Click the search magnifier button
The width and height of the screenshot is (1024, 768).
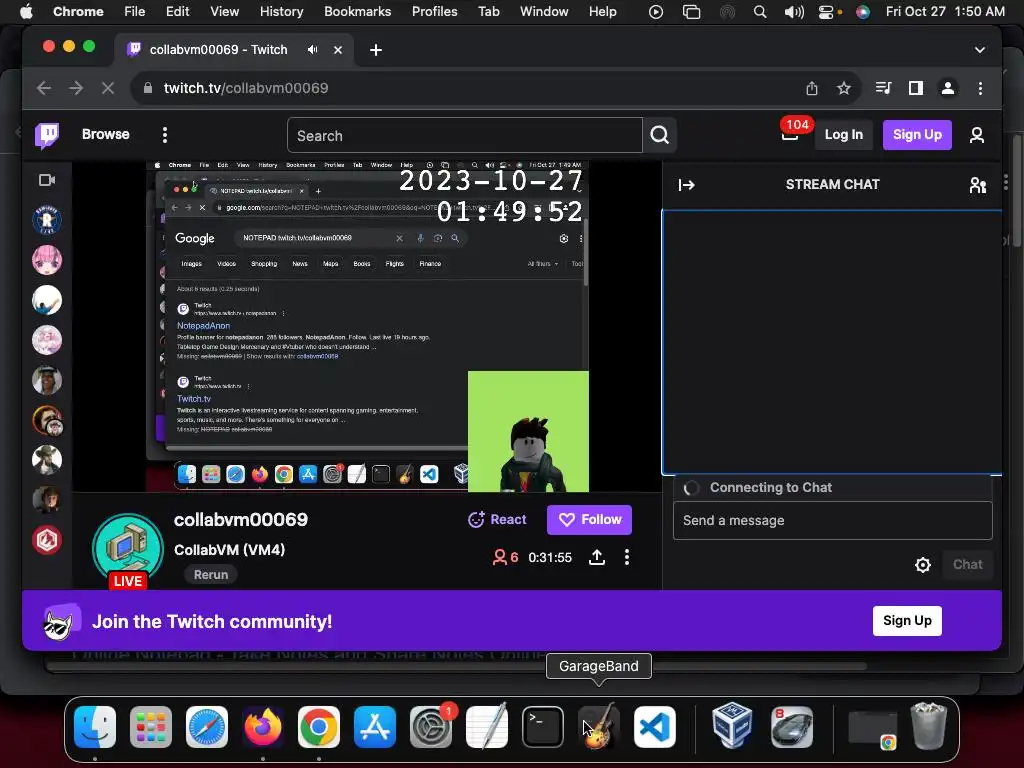[660, 135]
